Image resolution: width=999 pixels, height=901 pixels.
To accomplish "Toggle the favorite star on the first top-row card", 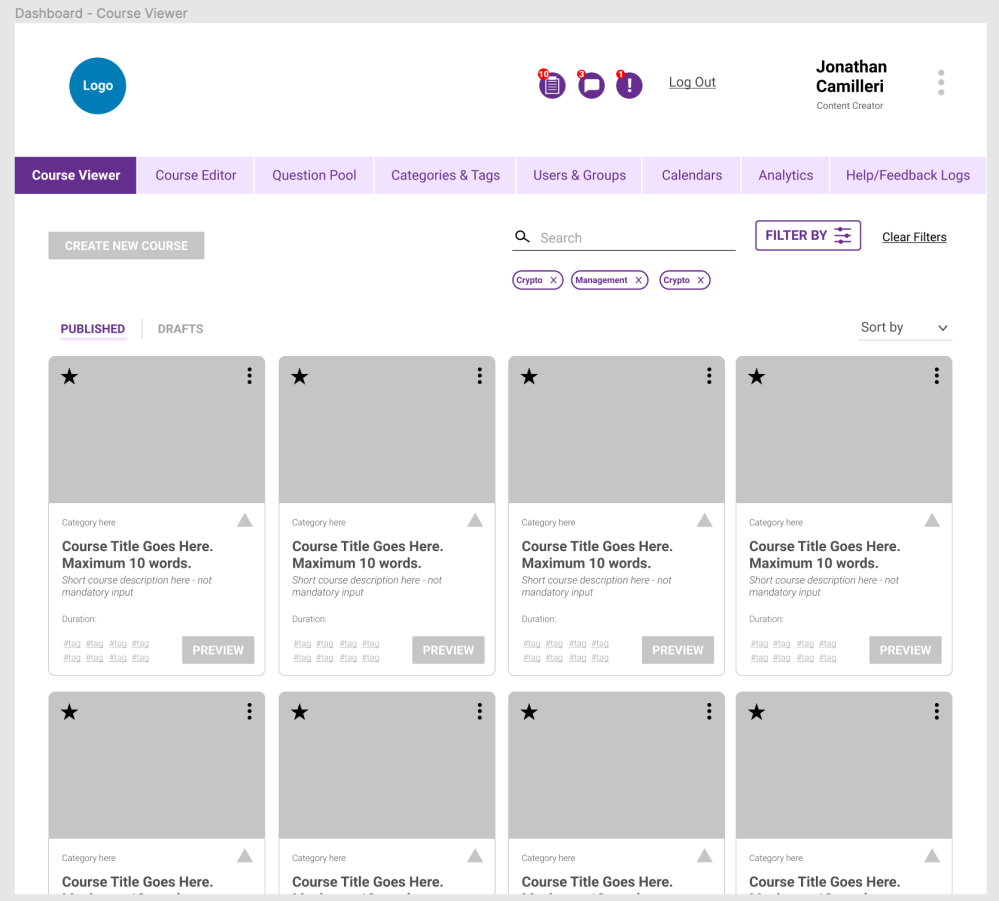I will pos(69,377).
